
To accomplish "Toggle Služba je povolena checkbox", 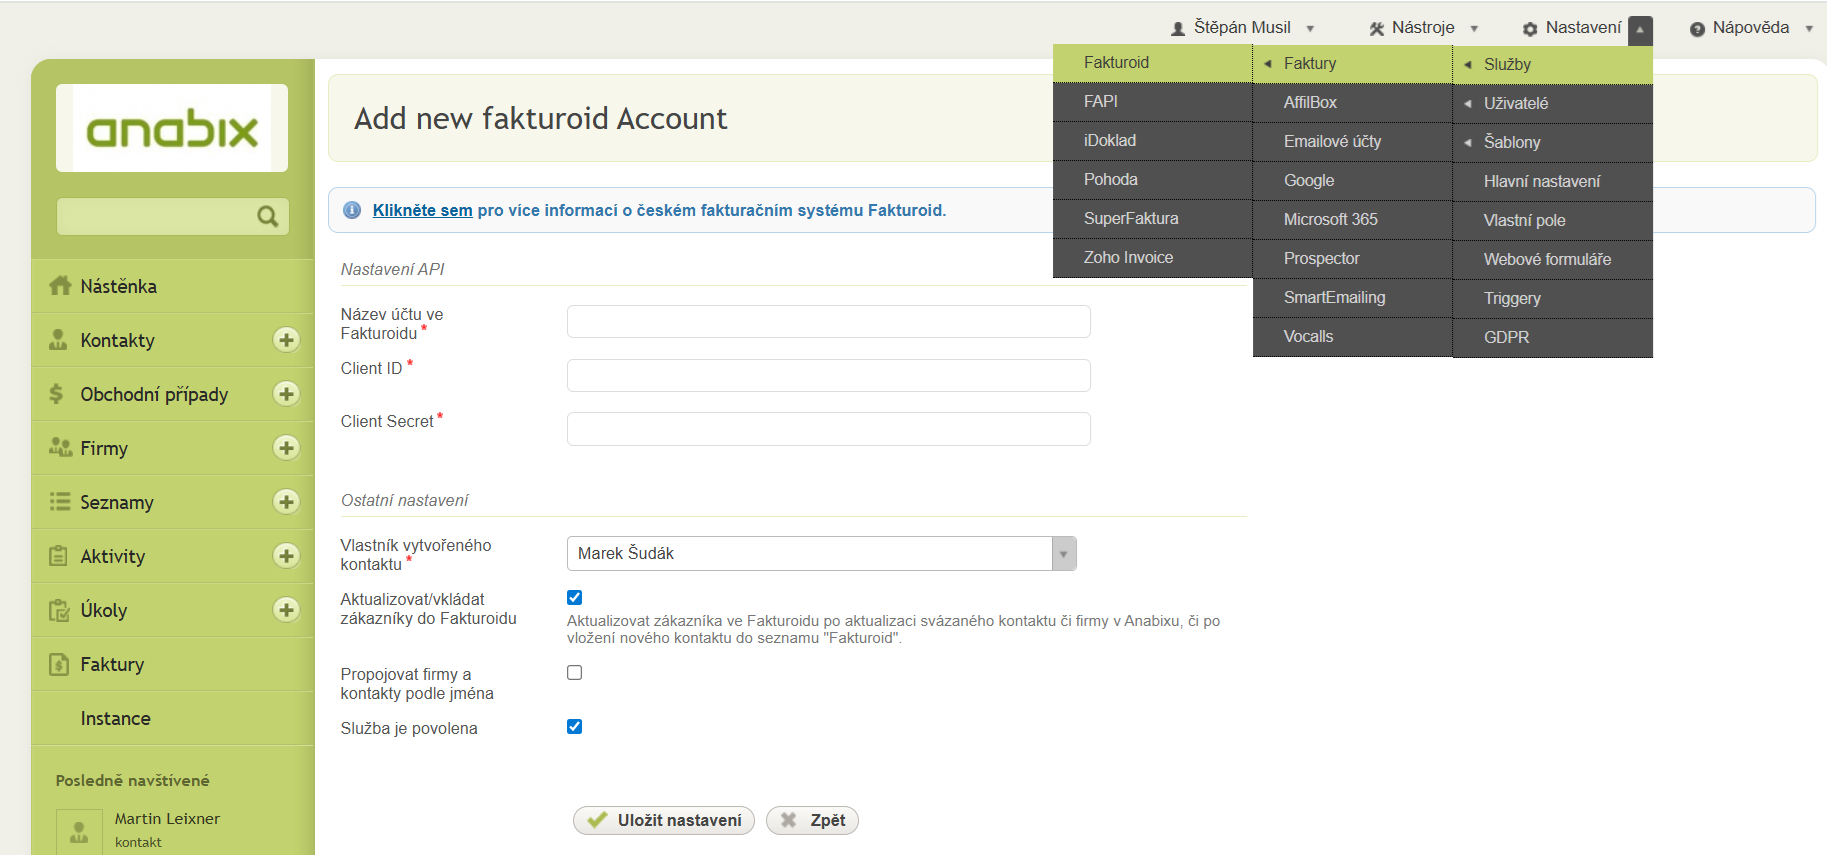I will pos(574,726).
